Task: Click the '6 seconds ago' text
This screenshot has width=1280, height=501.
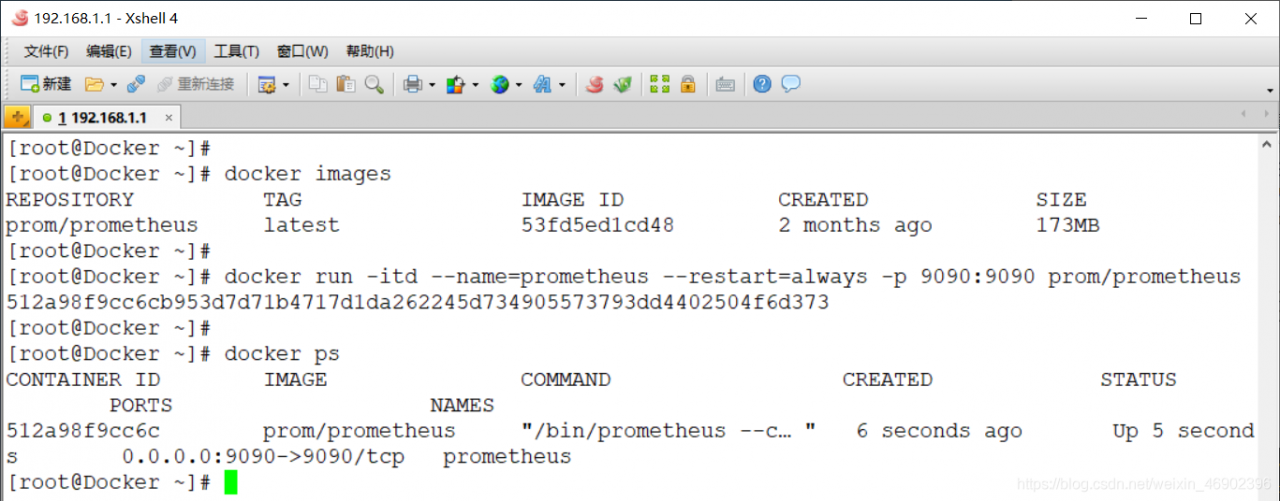Action: pos(939,431)
